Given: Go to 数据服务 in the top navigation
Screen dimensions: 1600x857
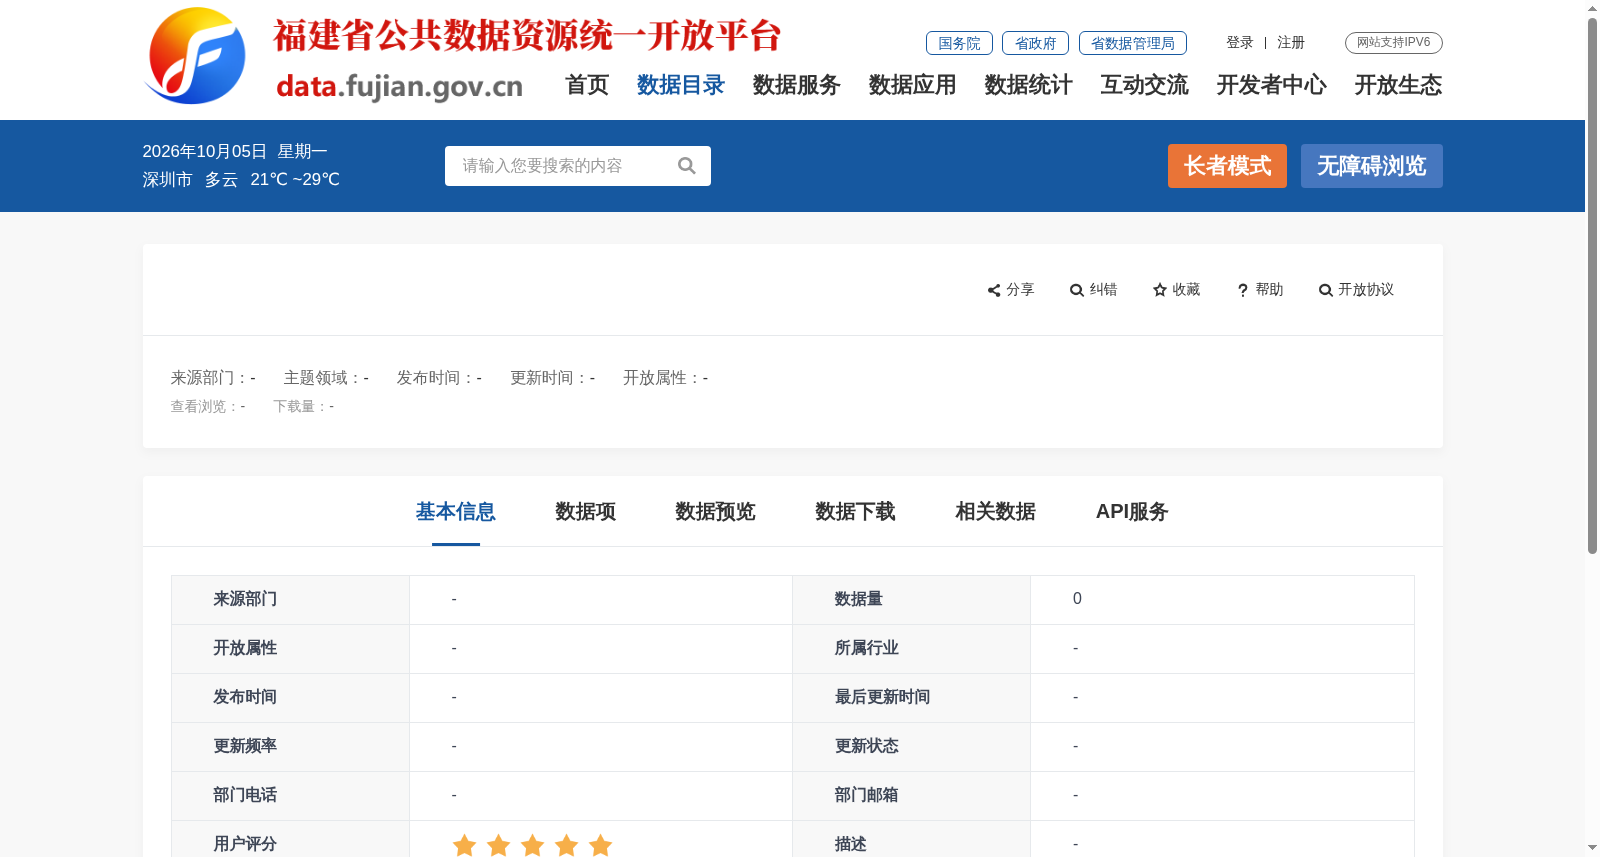Looking at the screenshot, I should coord(797,85).
